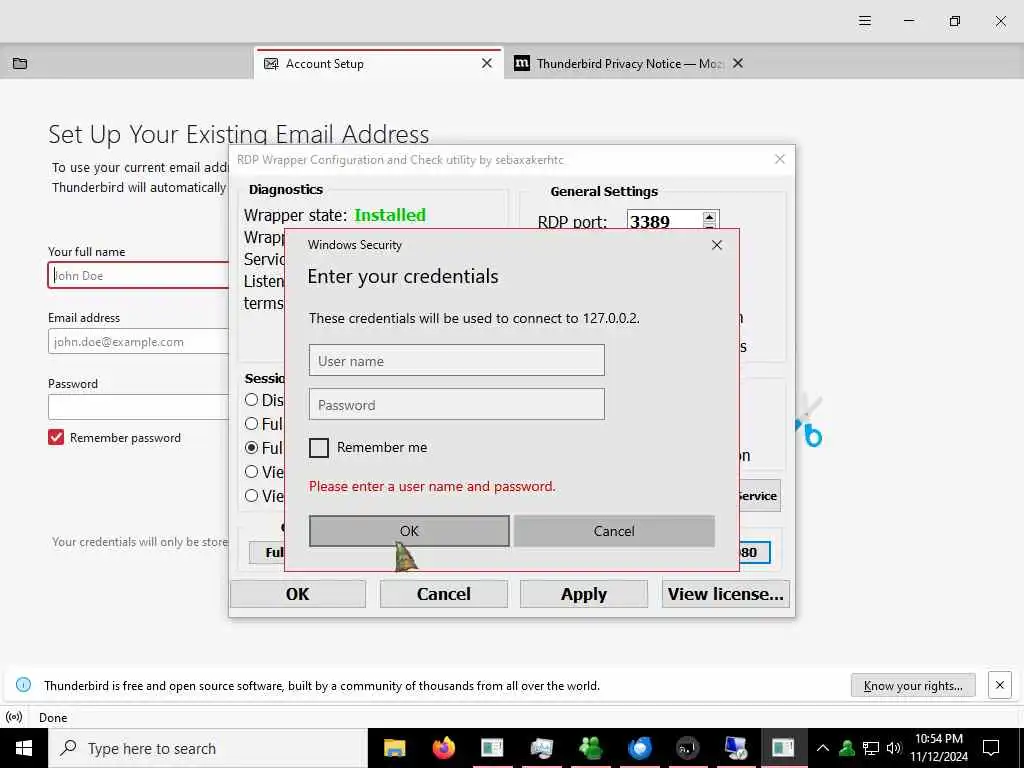Minimize the Thunderbird window
Image resolution: width=1024 pixels, height=768 pixels.
pos(908,21)
